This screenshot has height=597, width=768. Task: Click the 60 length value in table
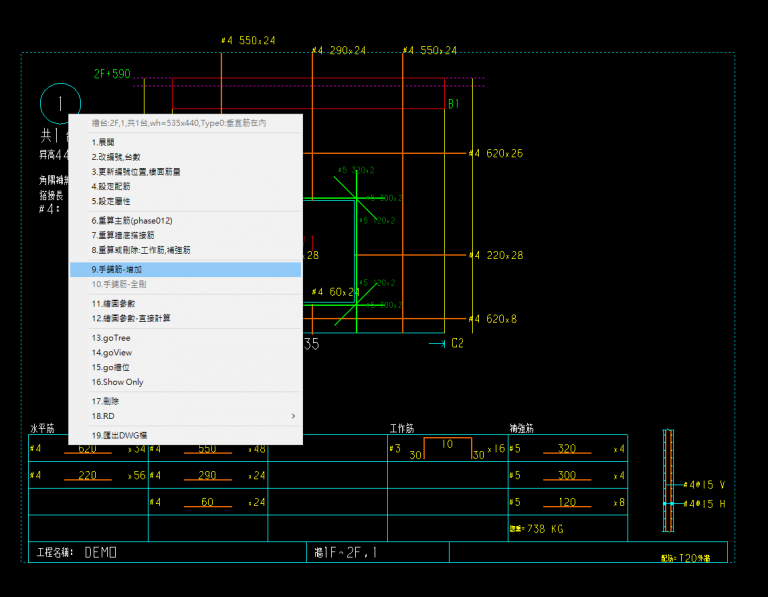207,502
